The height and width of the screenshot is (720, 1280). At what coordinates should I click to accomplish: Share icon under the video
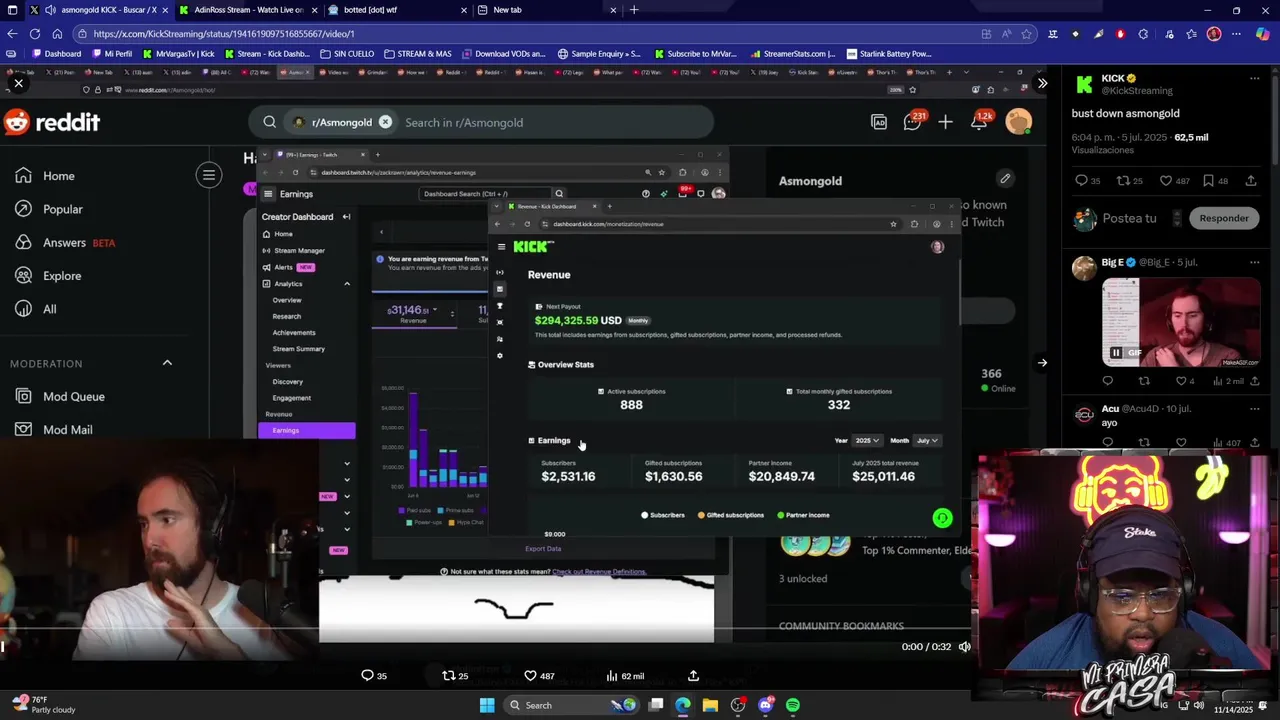(693, 676)
